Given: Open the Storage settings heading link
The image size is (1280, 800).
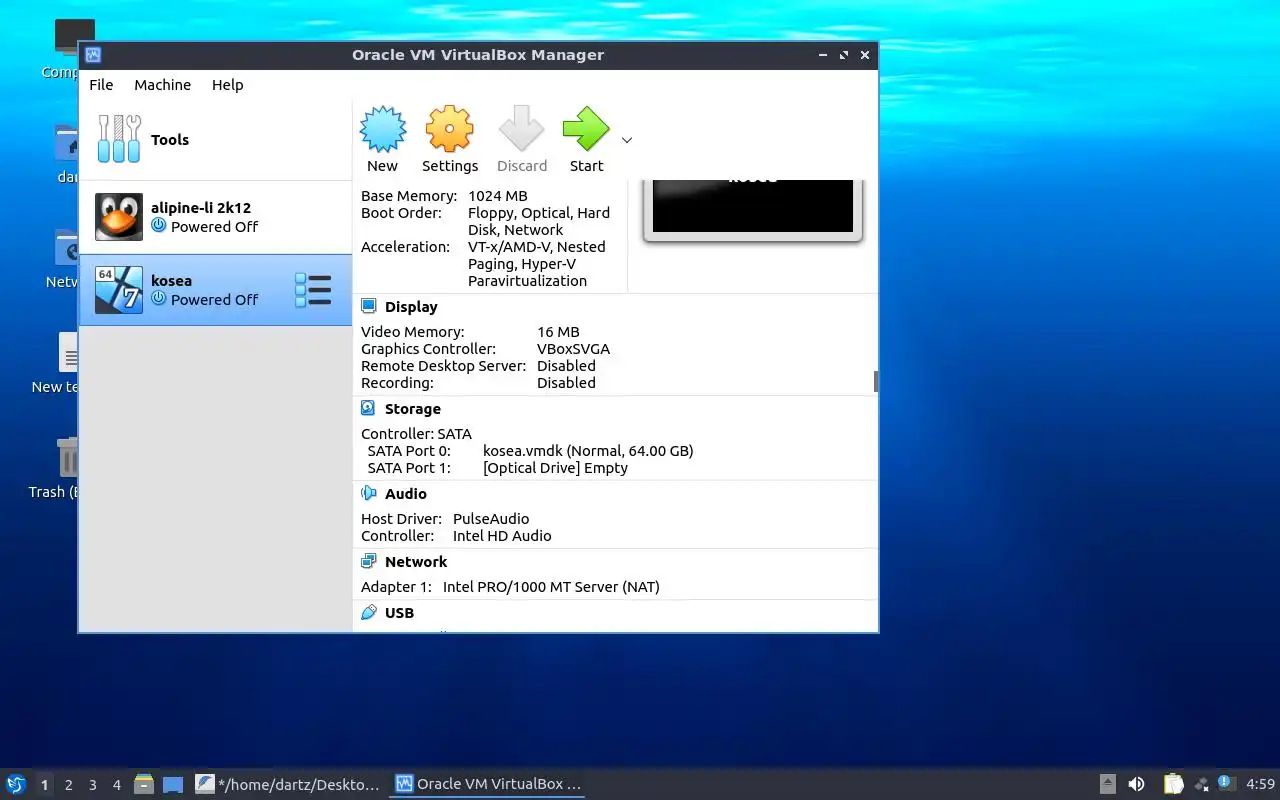Looking at the screenshot, I should (413, 409).
